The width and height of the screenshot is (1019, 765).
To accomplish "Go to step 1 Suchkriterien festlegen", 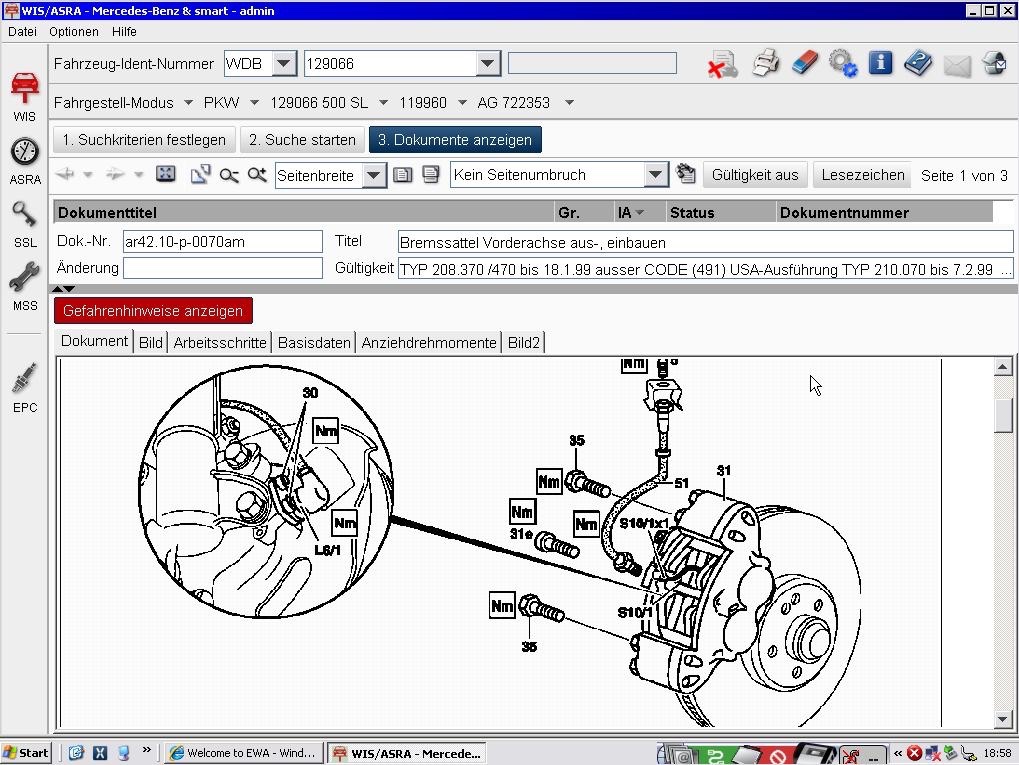I will (144, 140).
